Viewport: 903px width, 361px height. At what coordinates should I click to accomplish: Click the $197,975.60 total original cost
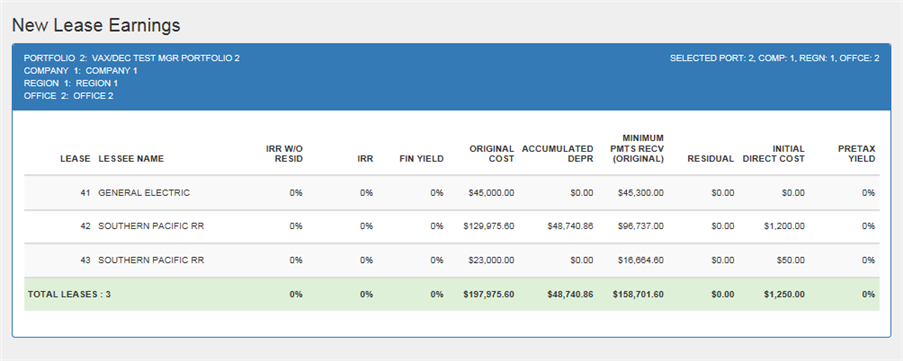pyautogui.click(x=488, y=294)
